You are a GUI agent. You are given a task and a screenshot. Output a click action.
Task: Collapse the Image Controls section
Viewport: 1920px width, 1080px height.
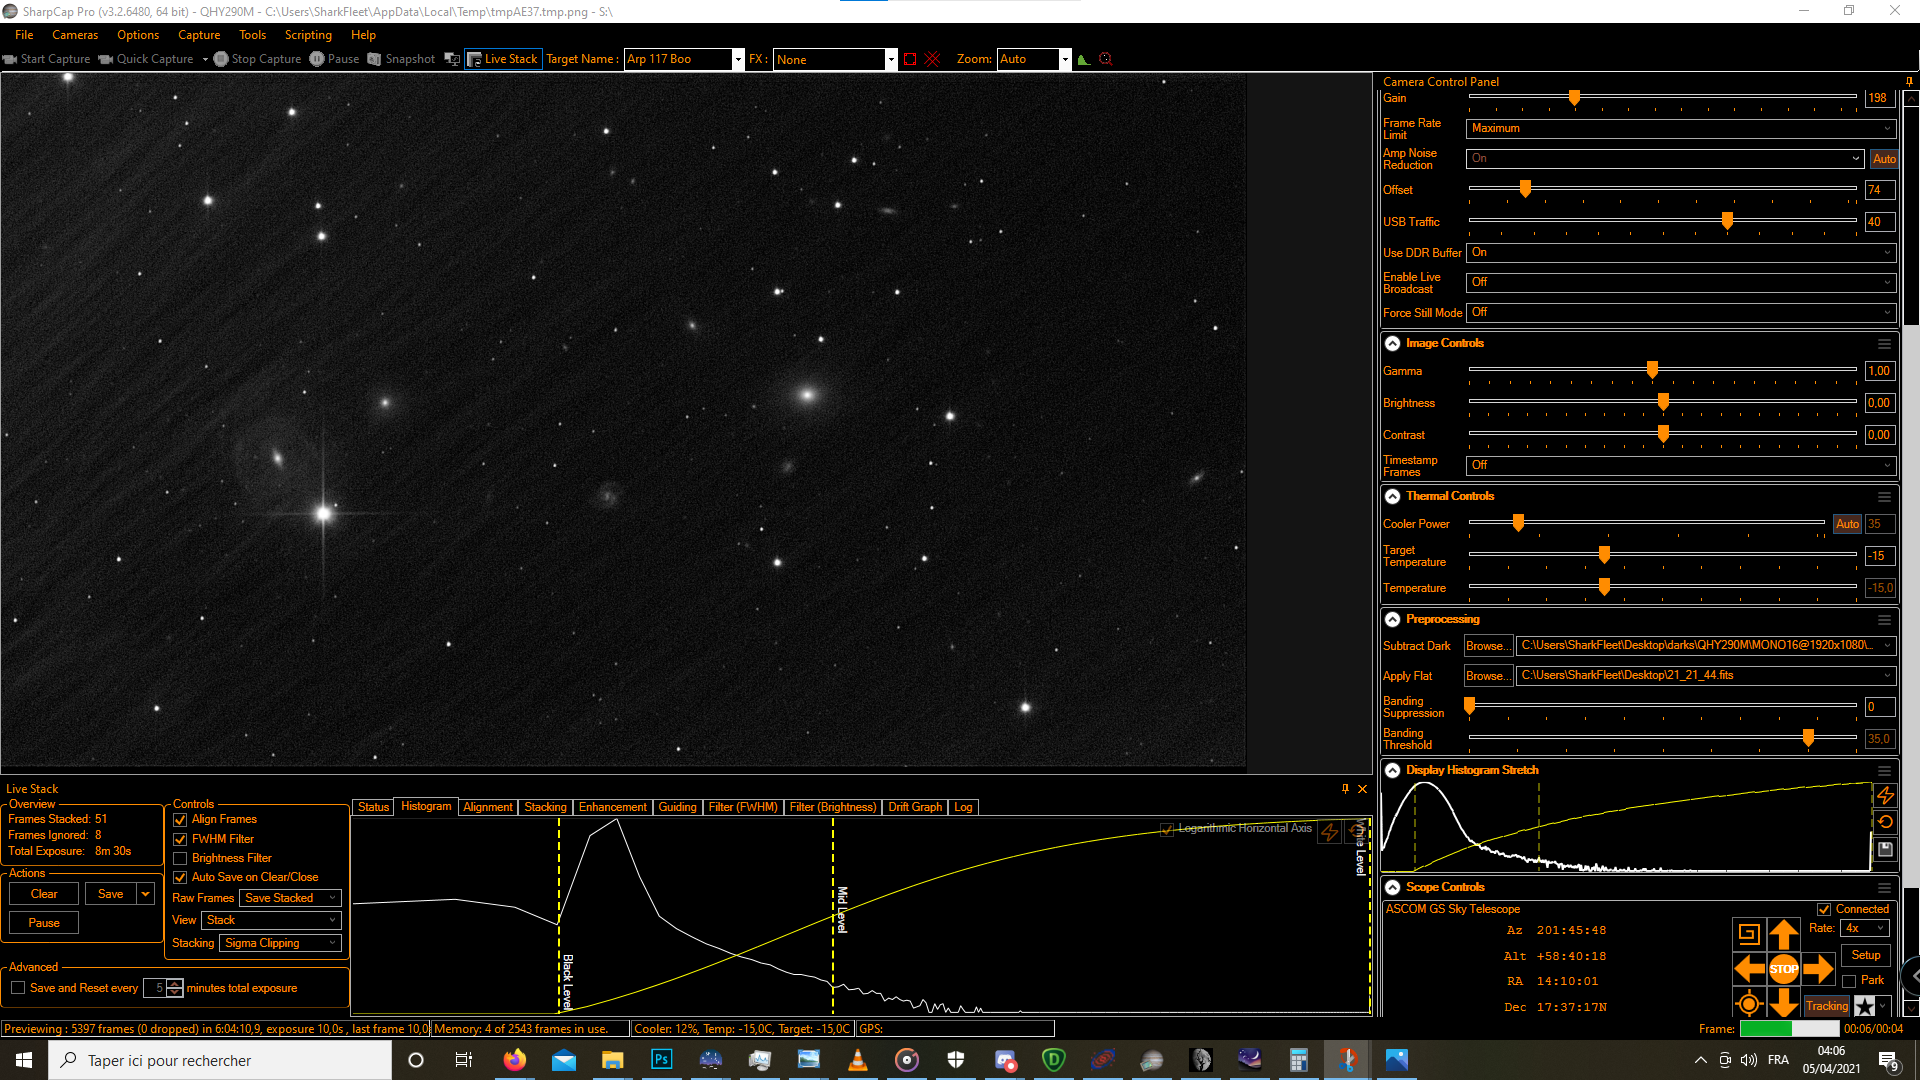click(1392, 343)
